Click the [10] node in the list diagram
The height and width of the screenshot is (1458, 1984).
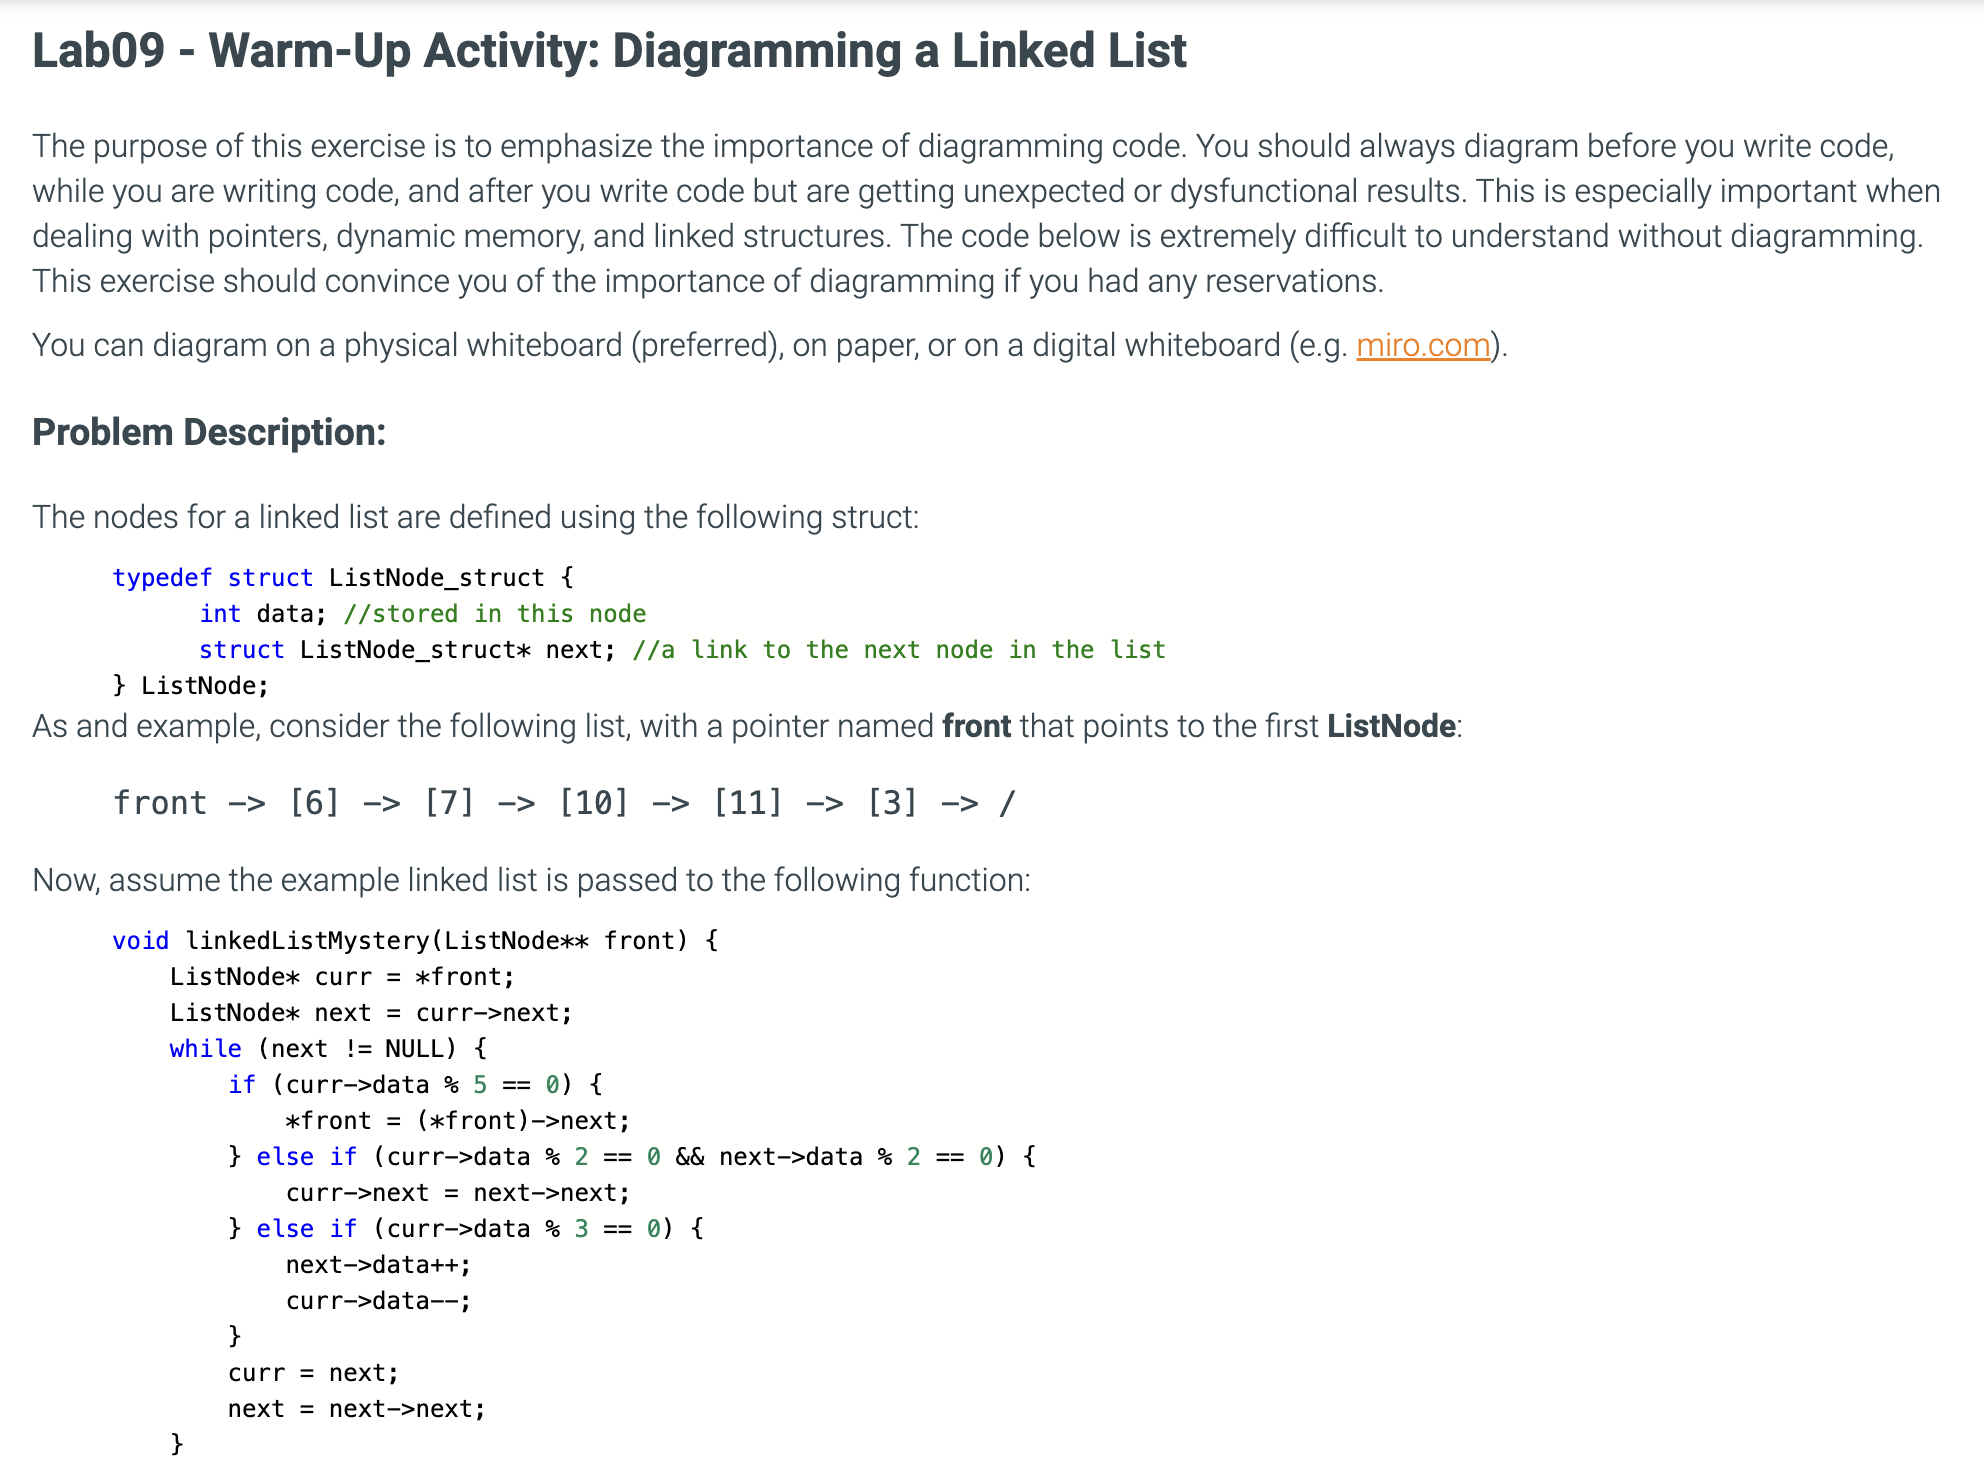[593, 803]
